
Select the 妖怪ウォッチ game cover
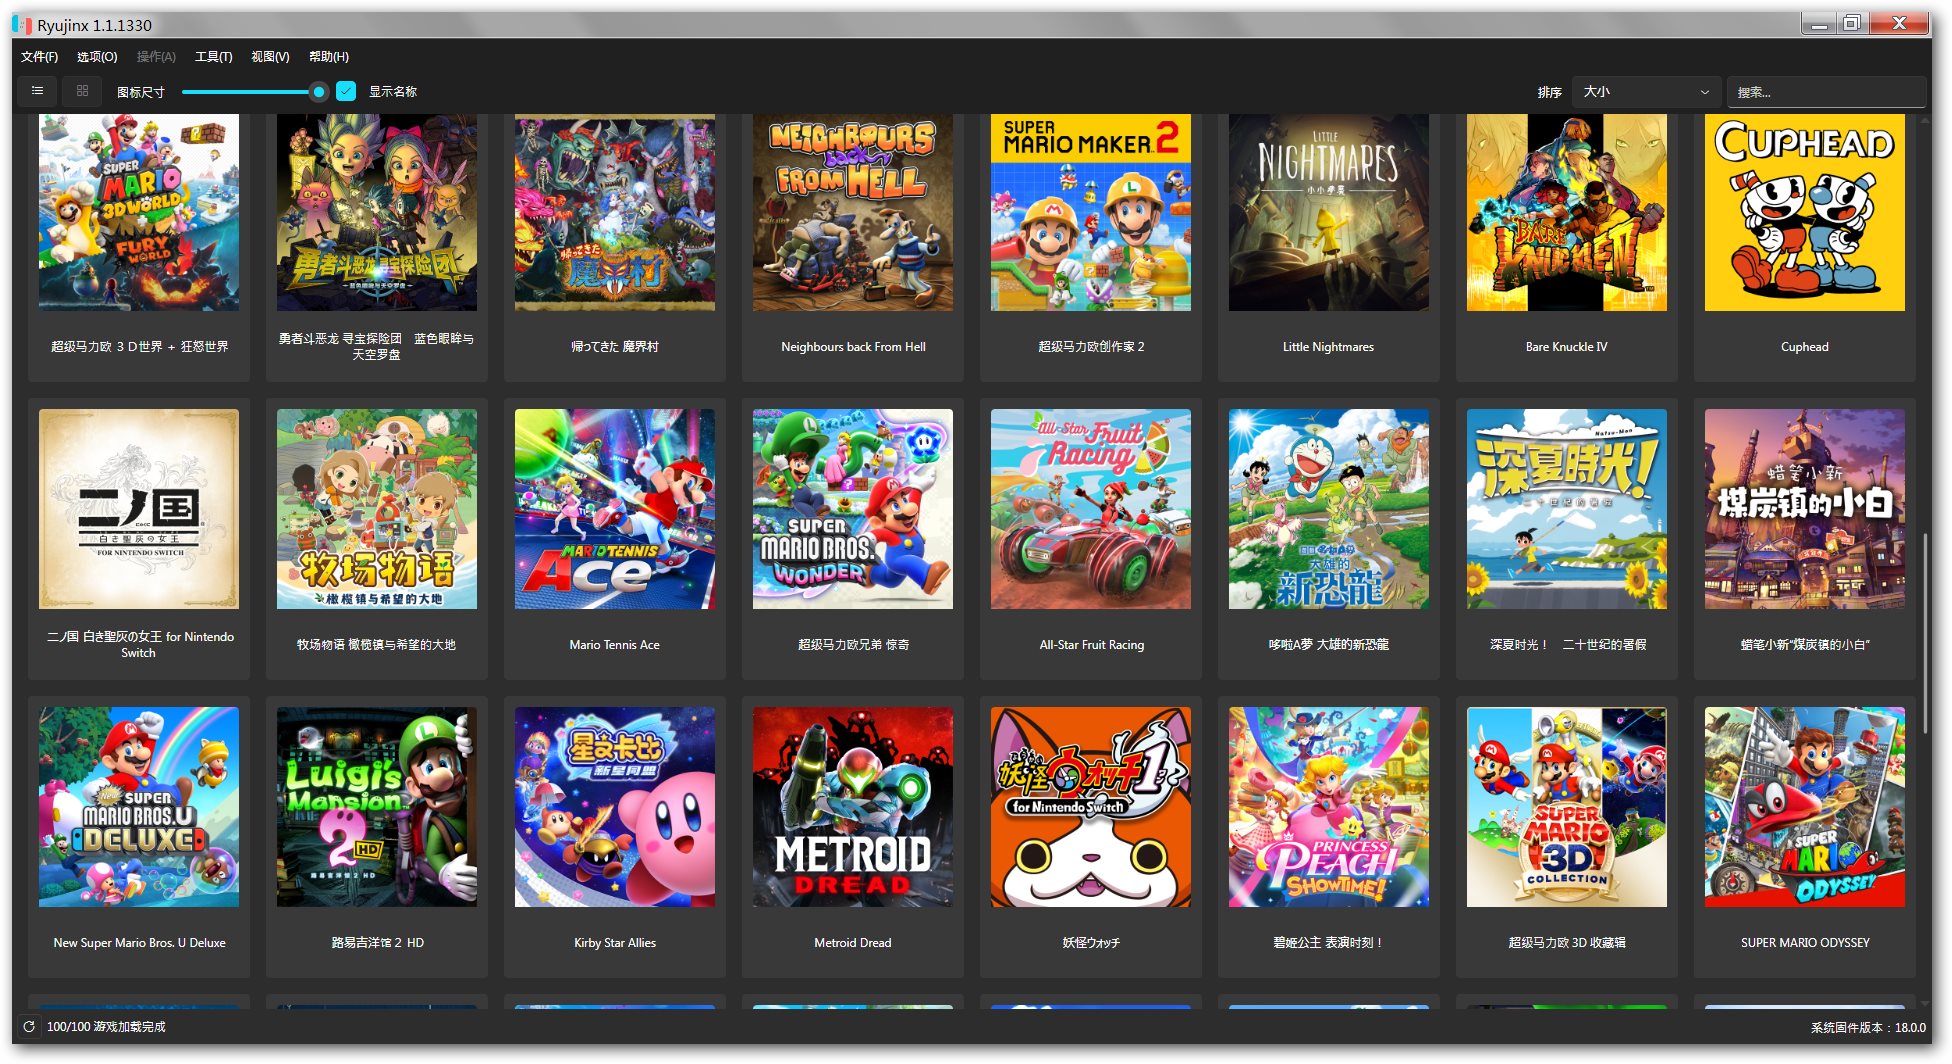click(1090, 807)
